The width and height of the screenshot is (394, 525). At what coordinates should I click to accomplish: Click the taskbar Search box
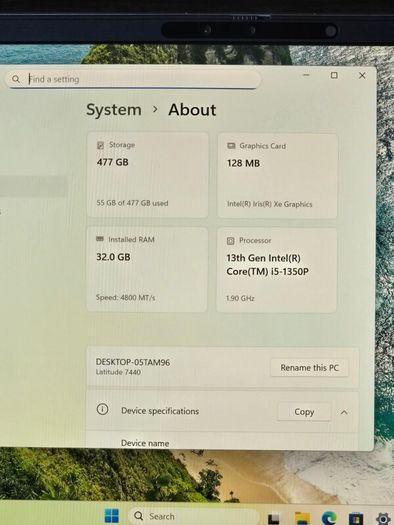(x=194, y=516)
